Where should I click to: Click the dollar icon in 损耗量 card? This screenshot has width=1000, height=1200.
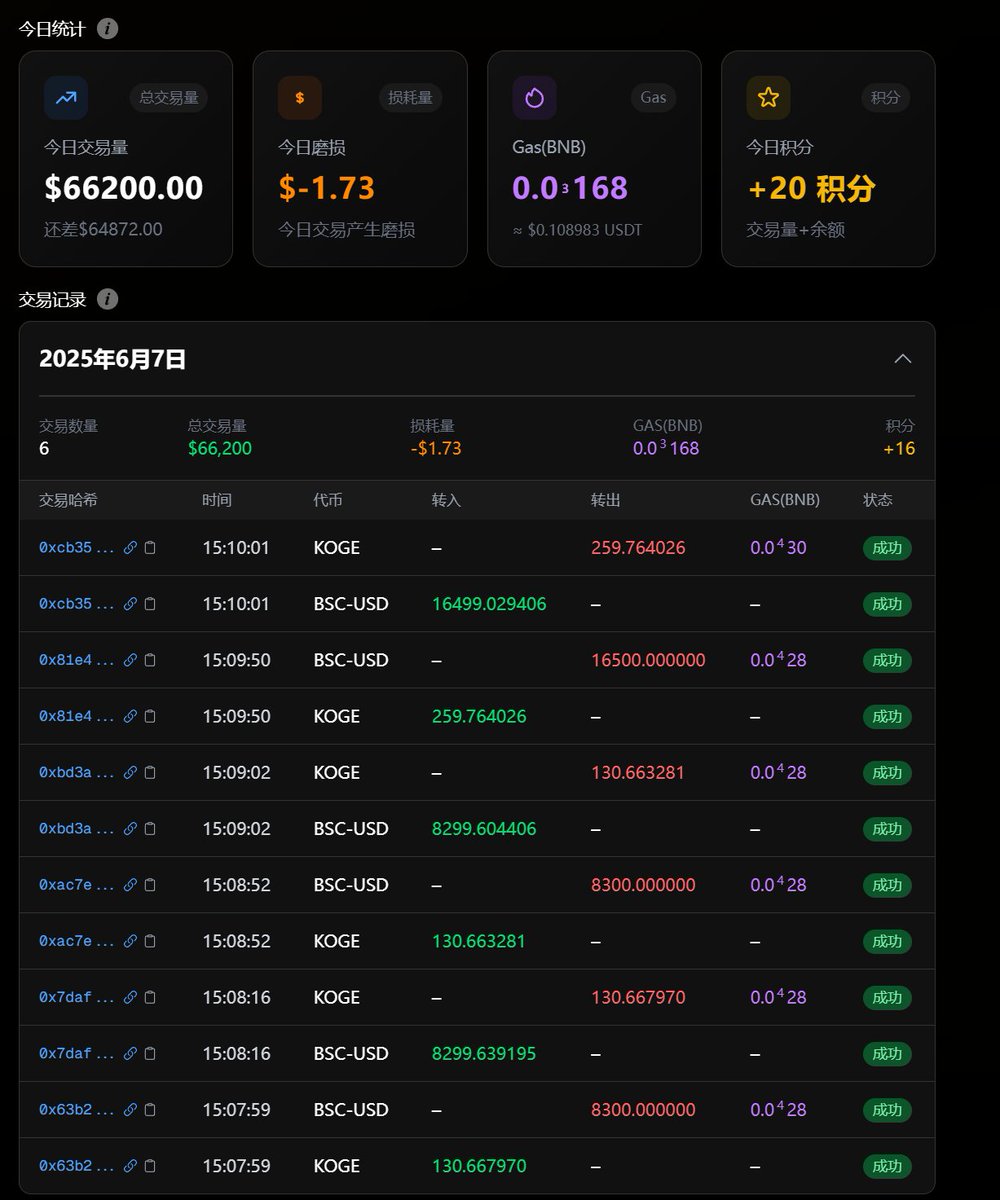(x=300, y=98)
